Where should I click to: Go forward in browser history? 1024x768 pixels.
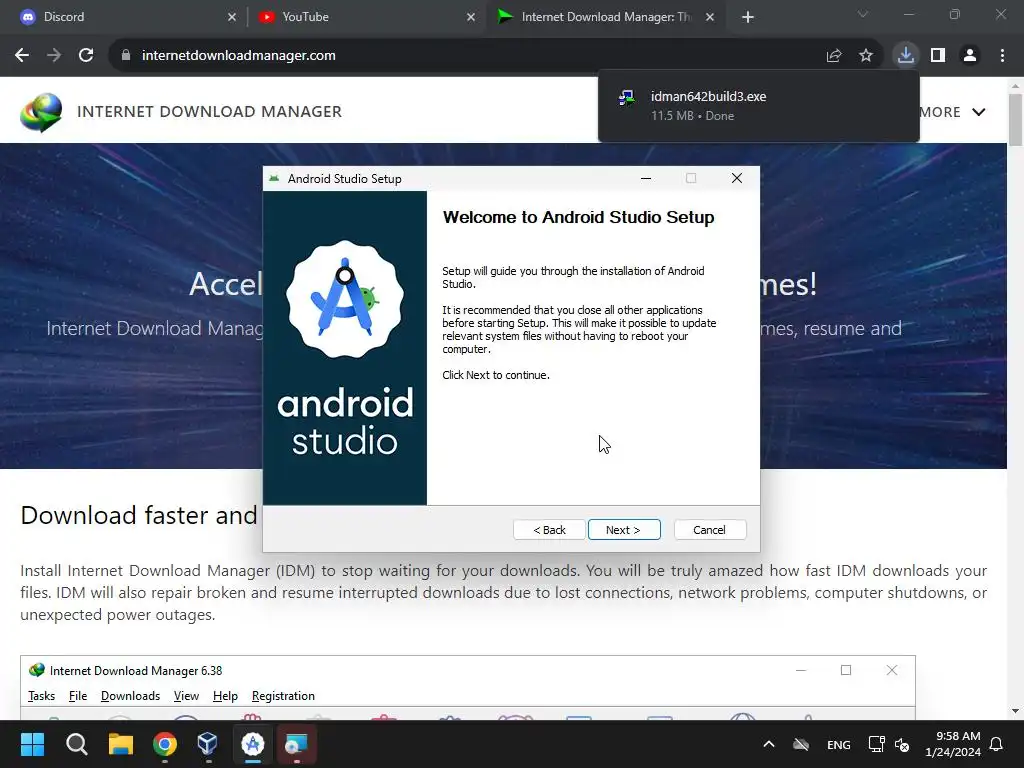click(x=54, y=56)
